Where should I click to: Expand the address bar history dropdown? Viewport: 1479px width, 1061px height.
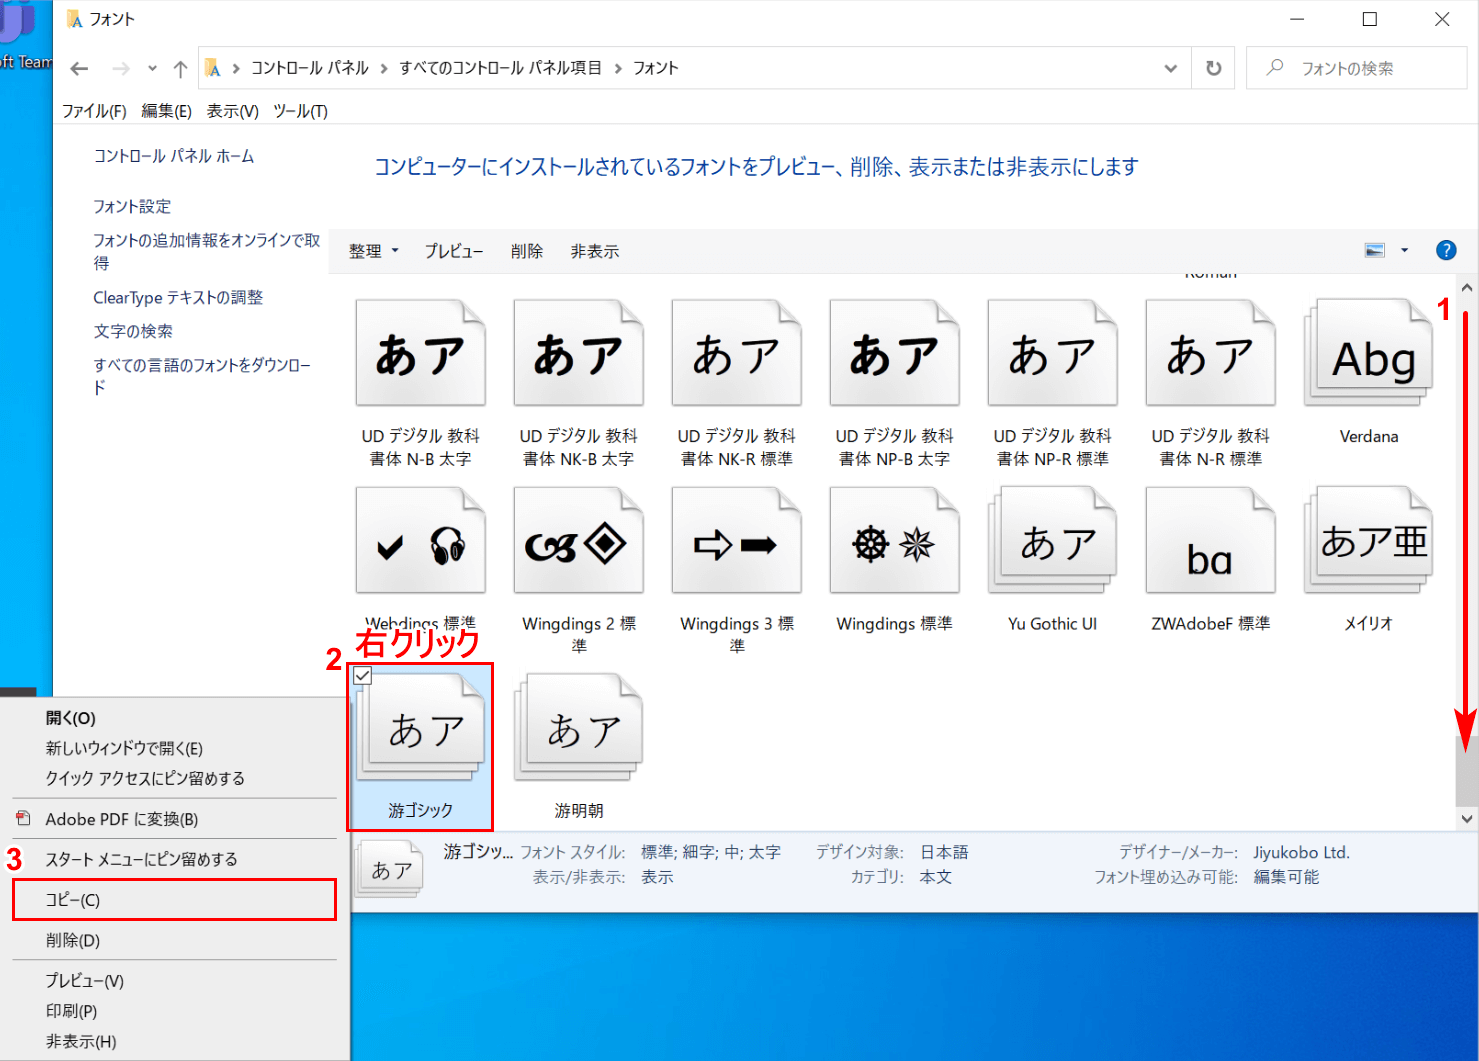pyautogui.click(x=1171, y=68)
